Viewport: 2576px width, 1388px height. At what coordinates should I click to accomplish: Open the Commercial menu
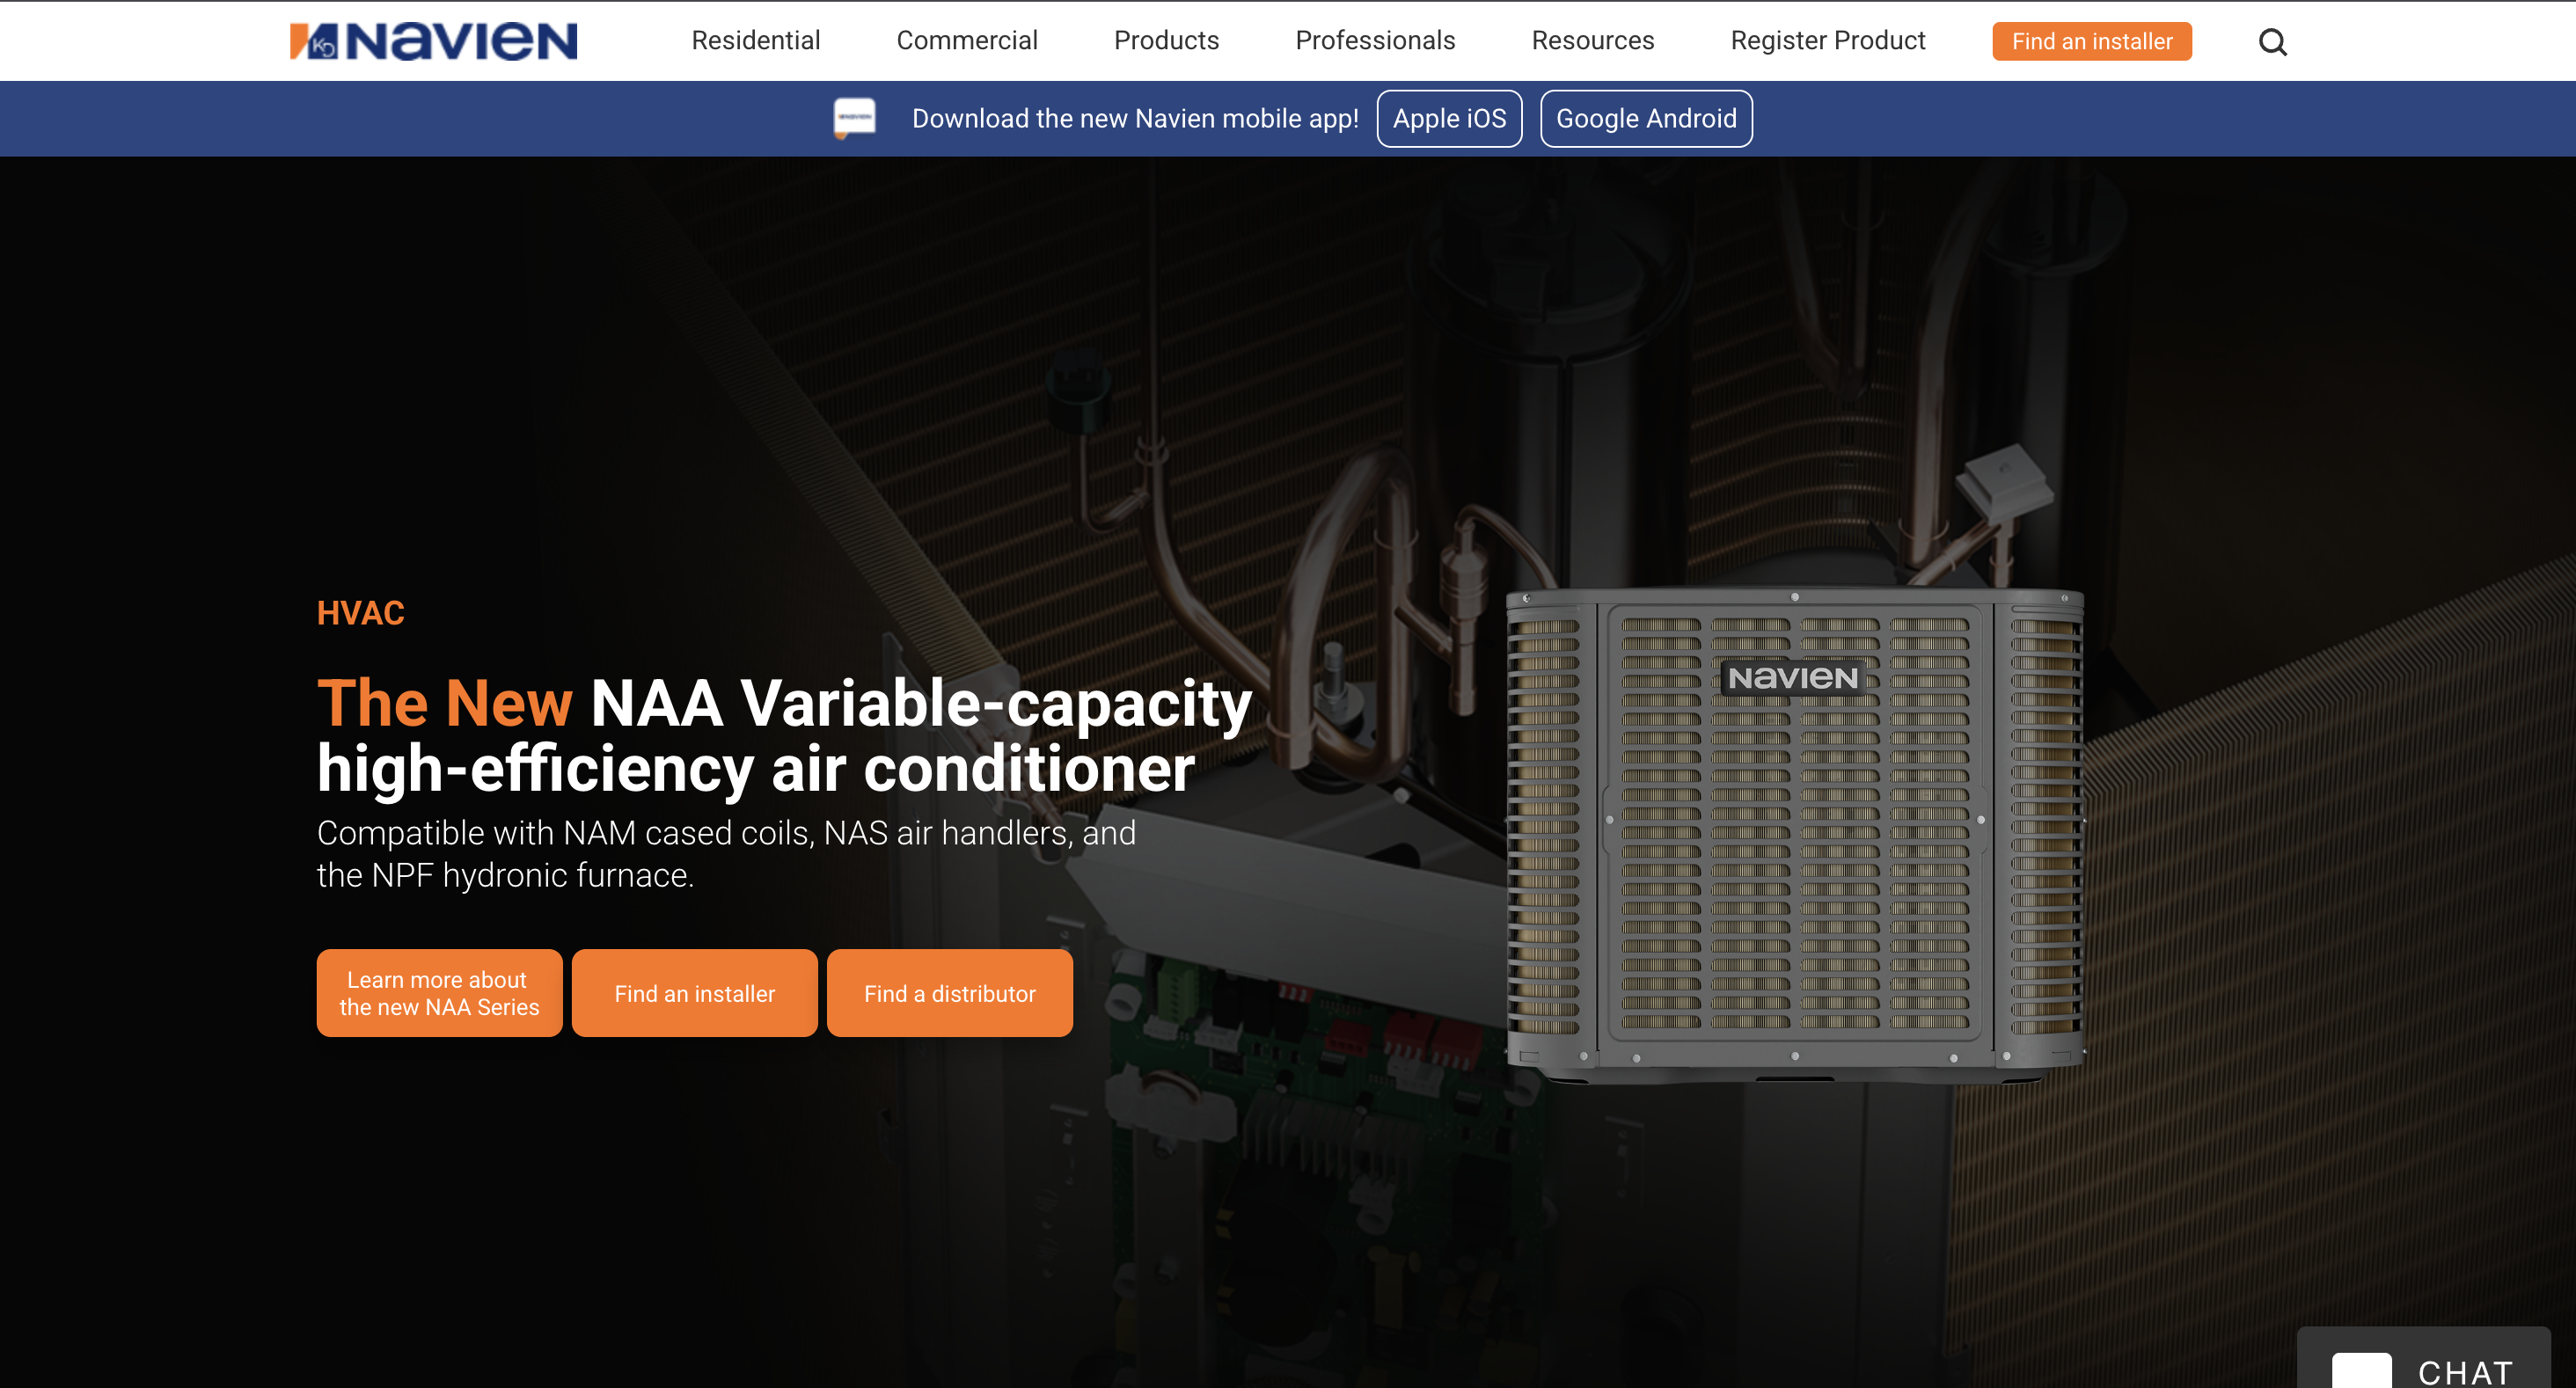966,41
